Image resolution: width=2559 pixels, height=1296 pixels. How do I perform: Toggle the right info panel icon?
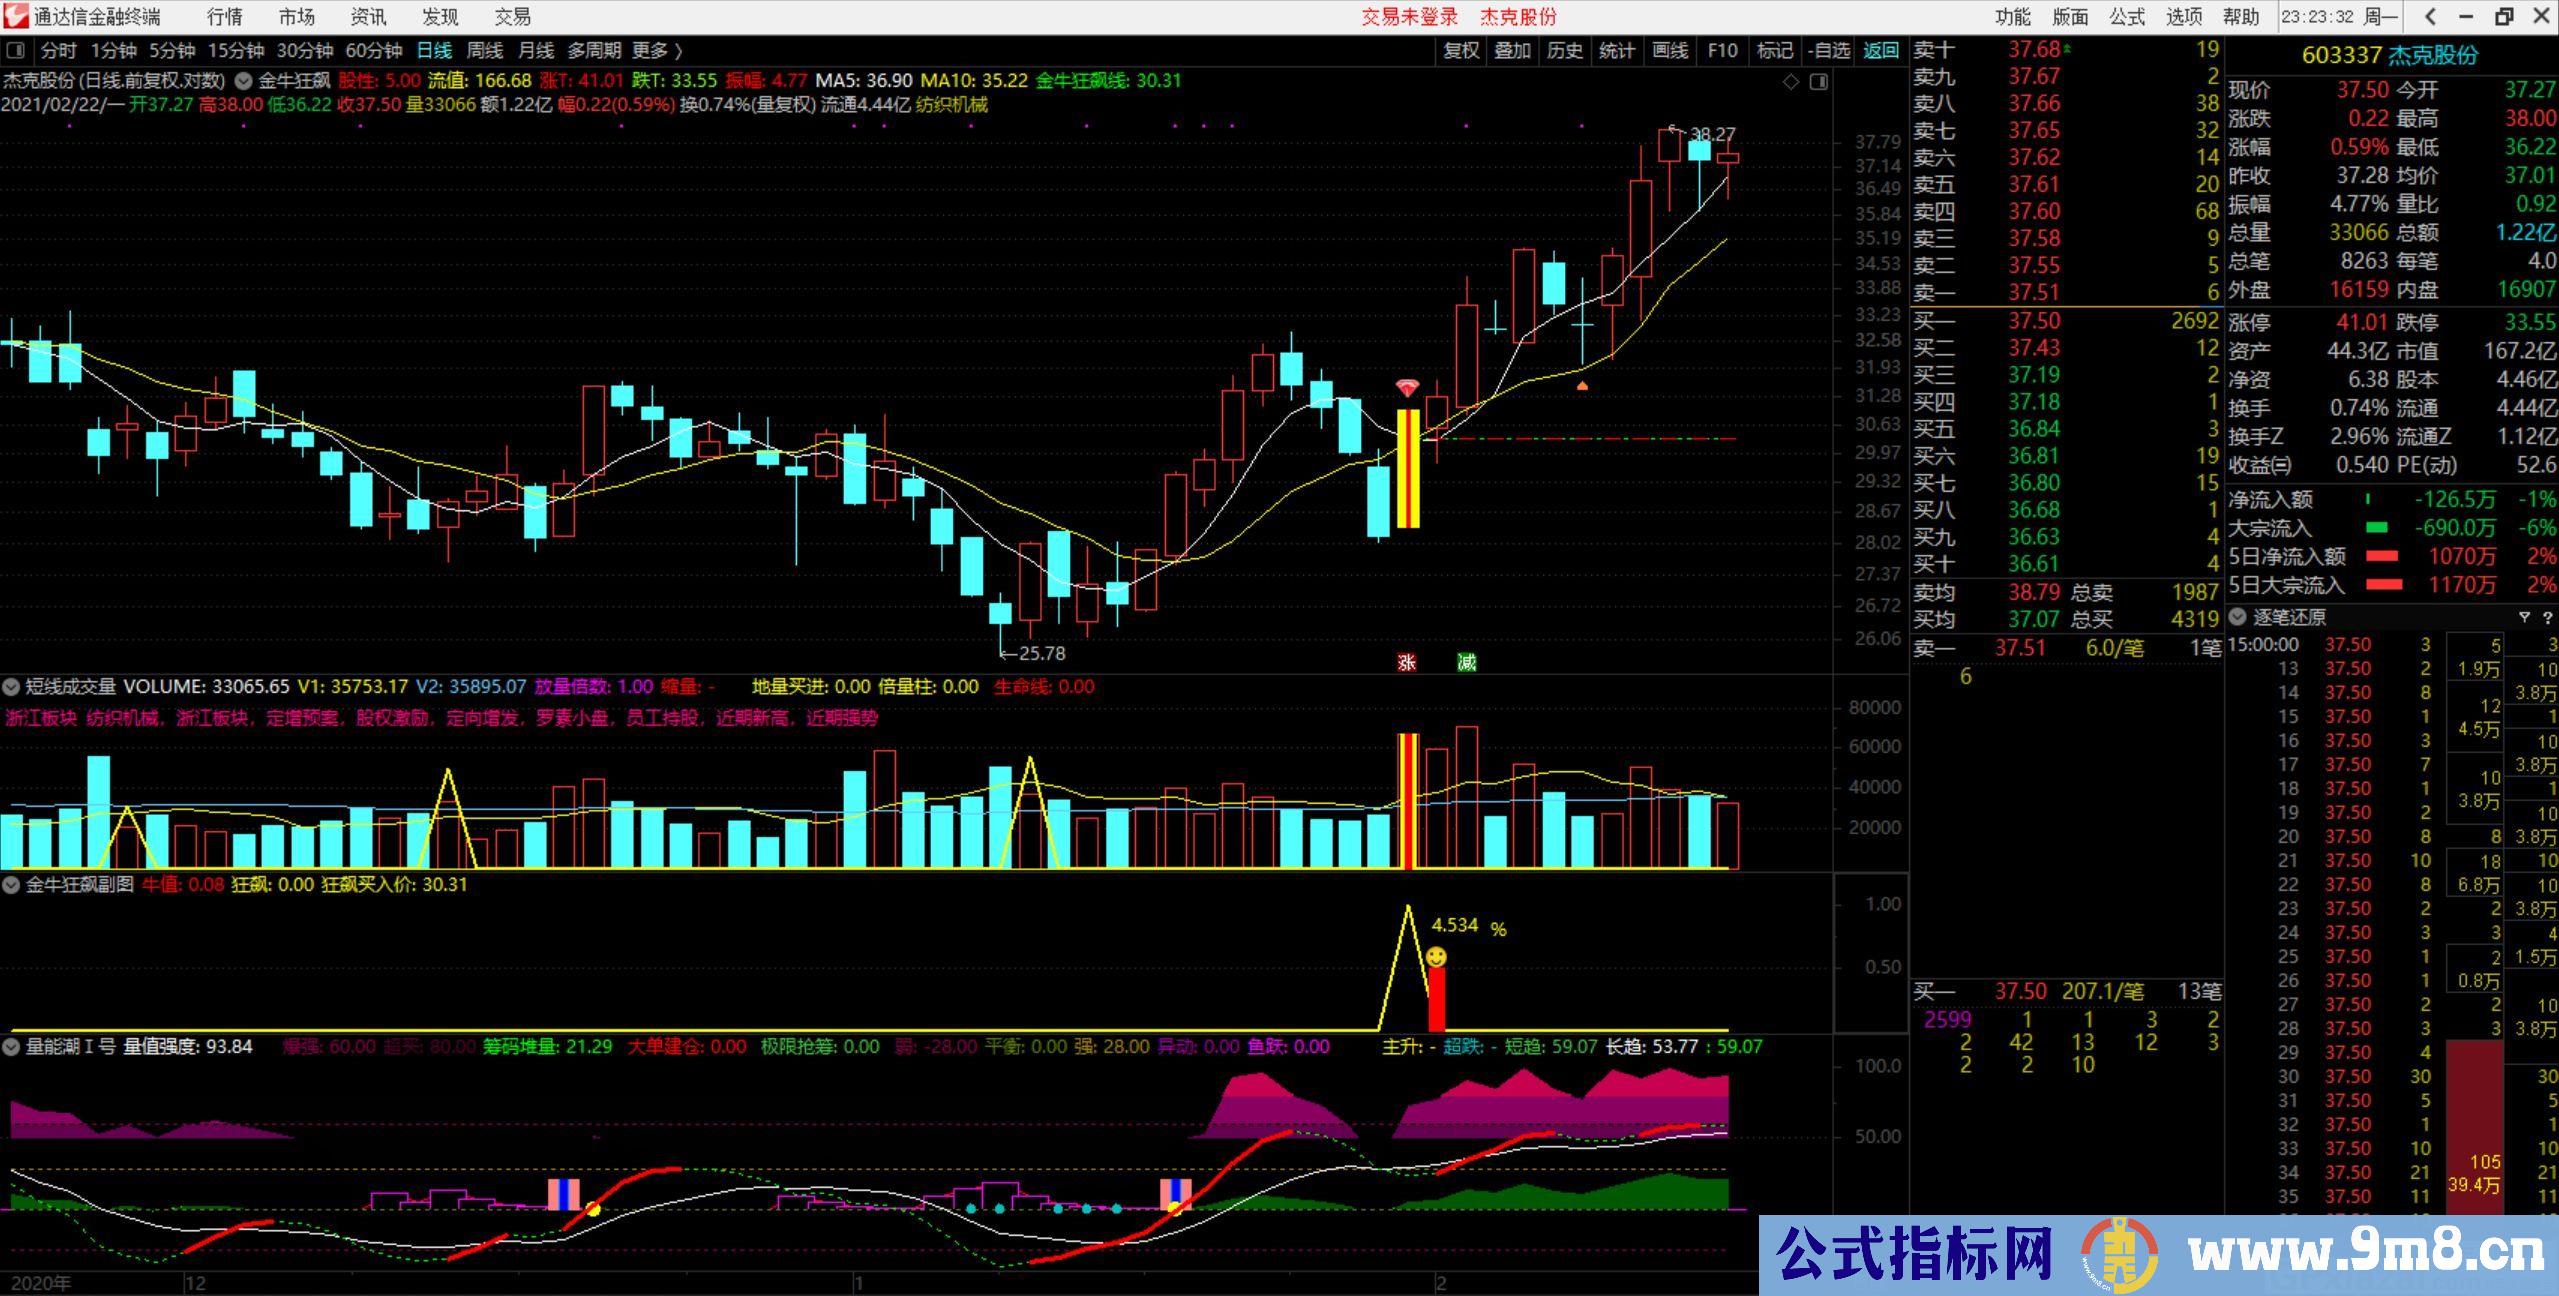(x=1819, y=81)
